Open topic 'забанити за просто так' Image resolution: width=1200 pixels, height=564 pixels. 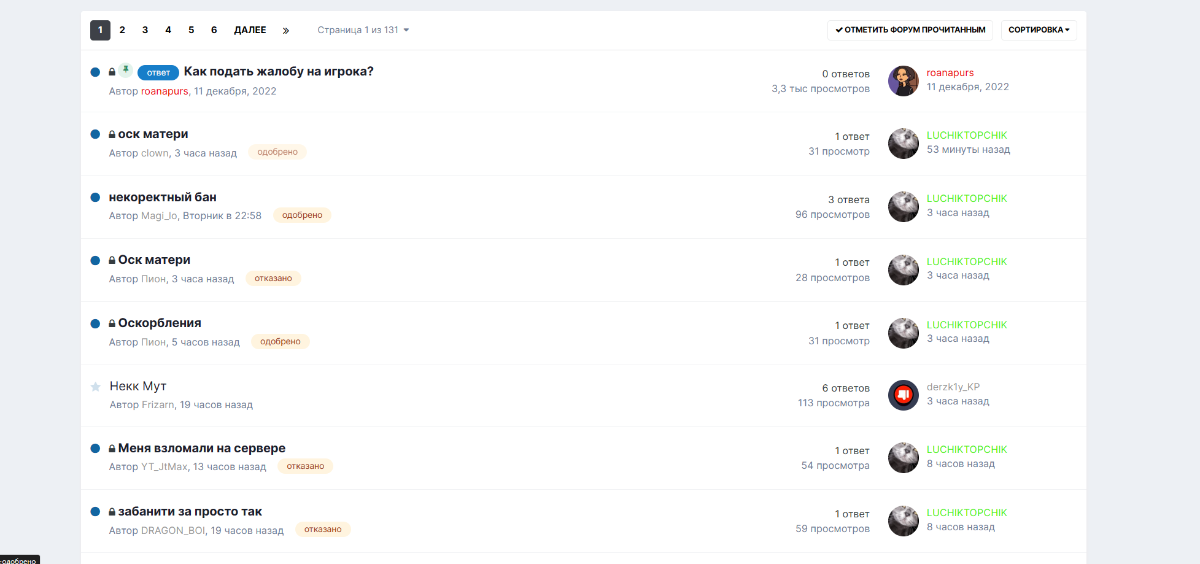(190, 511)
